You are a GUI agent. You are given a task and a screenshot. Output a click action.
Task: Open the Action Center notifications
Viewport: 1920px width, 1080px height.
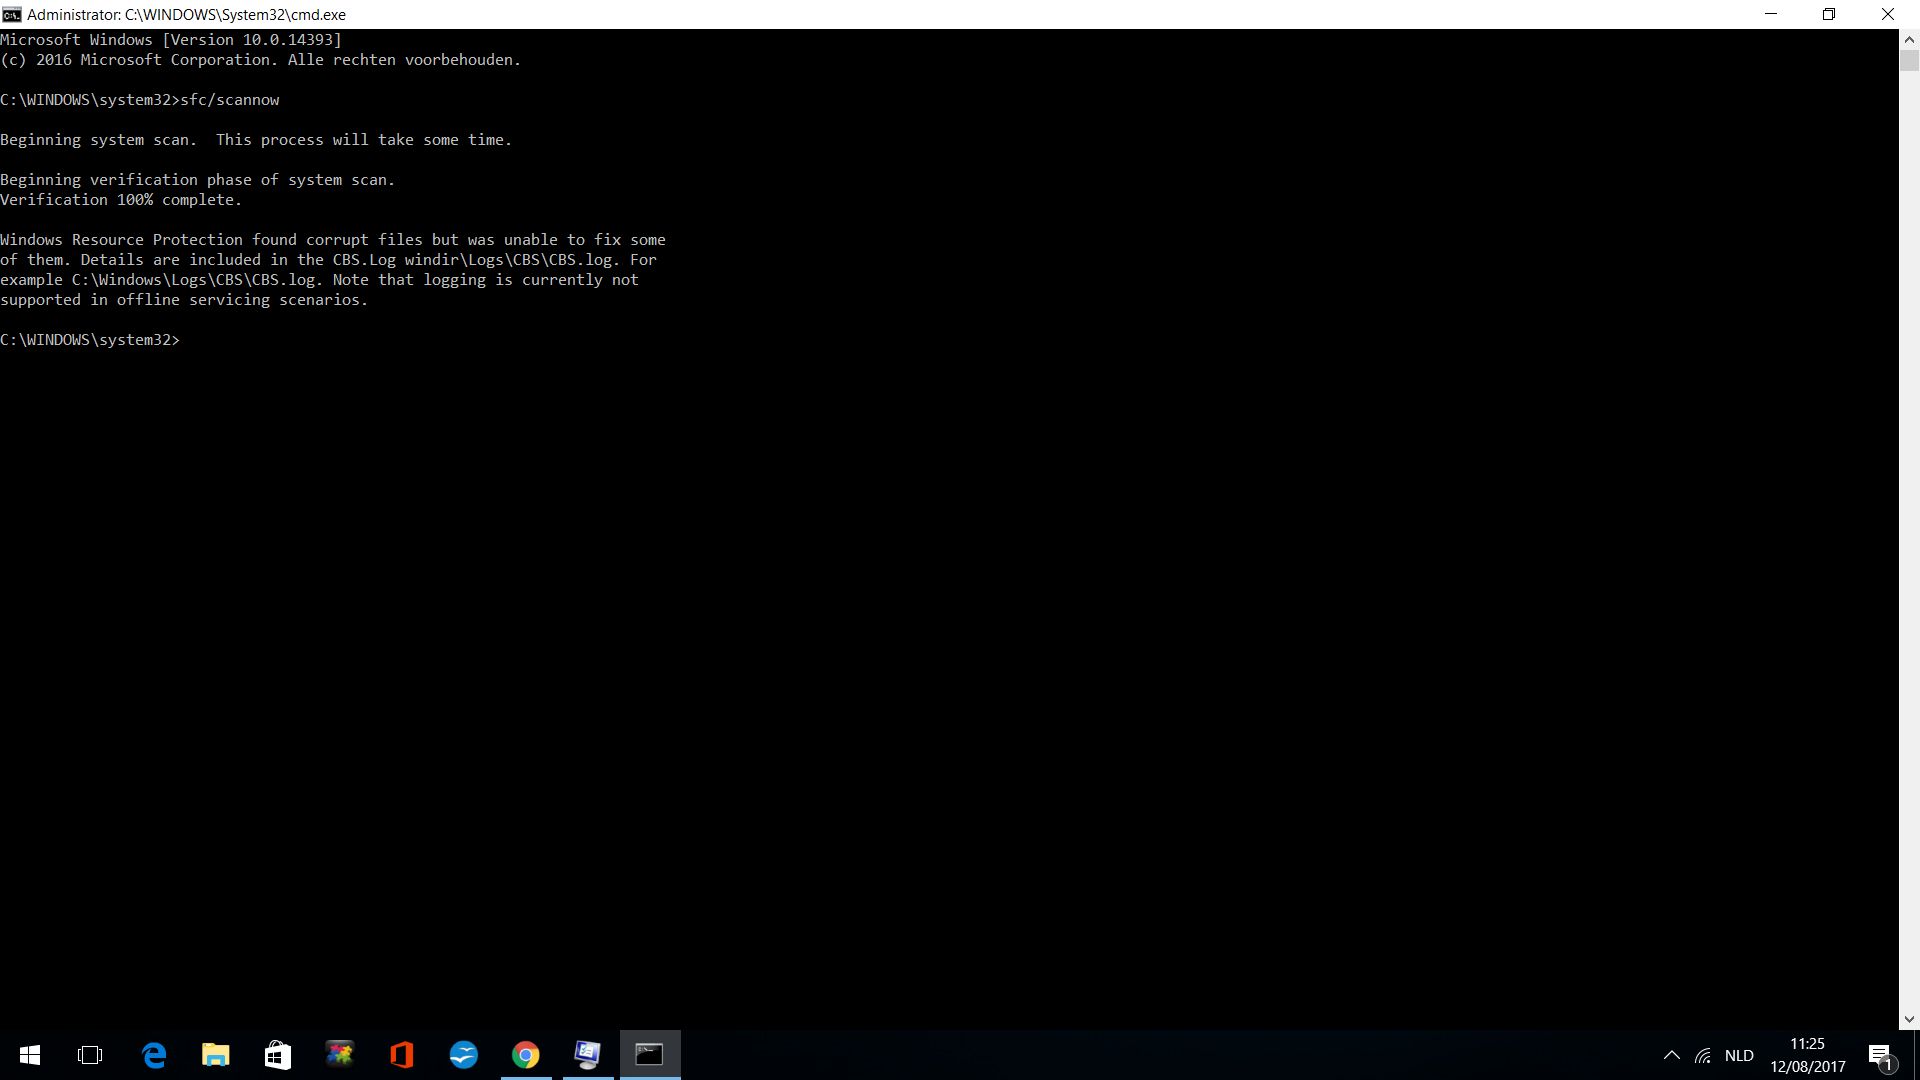tap(1880, 1056)
